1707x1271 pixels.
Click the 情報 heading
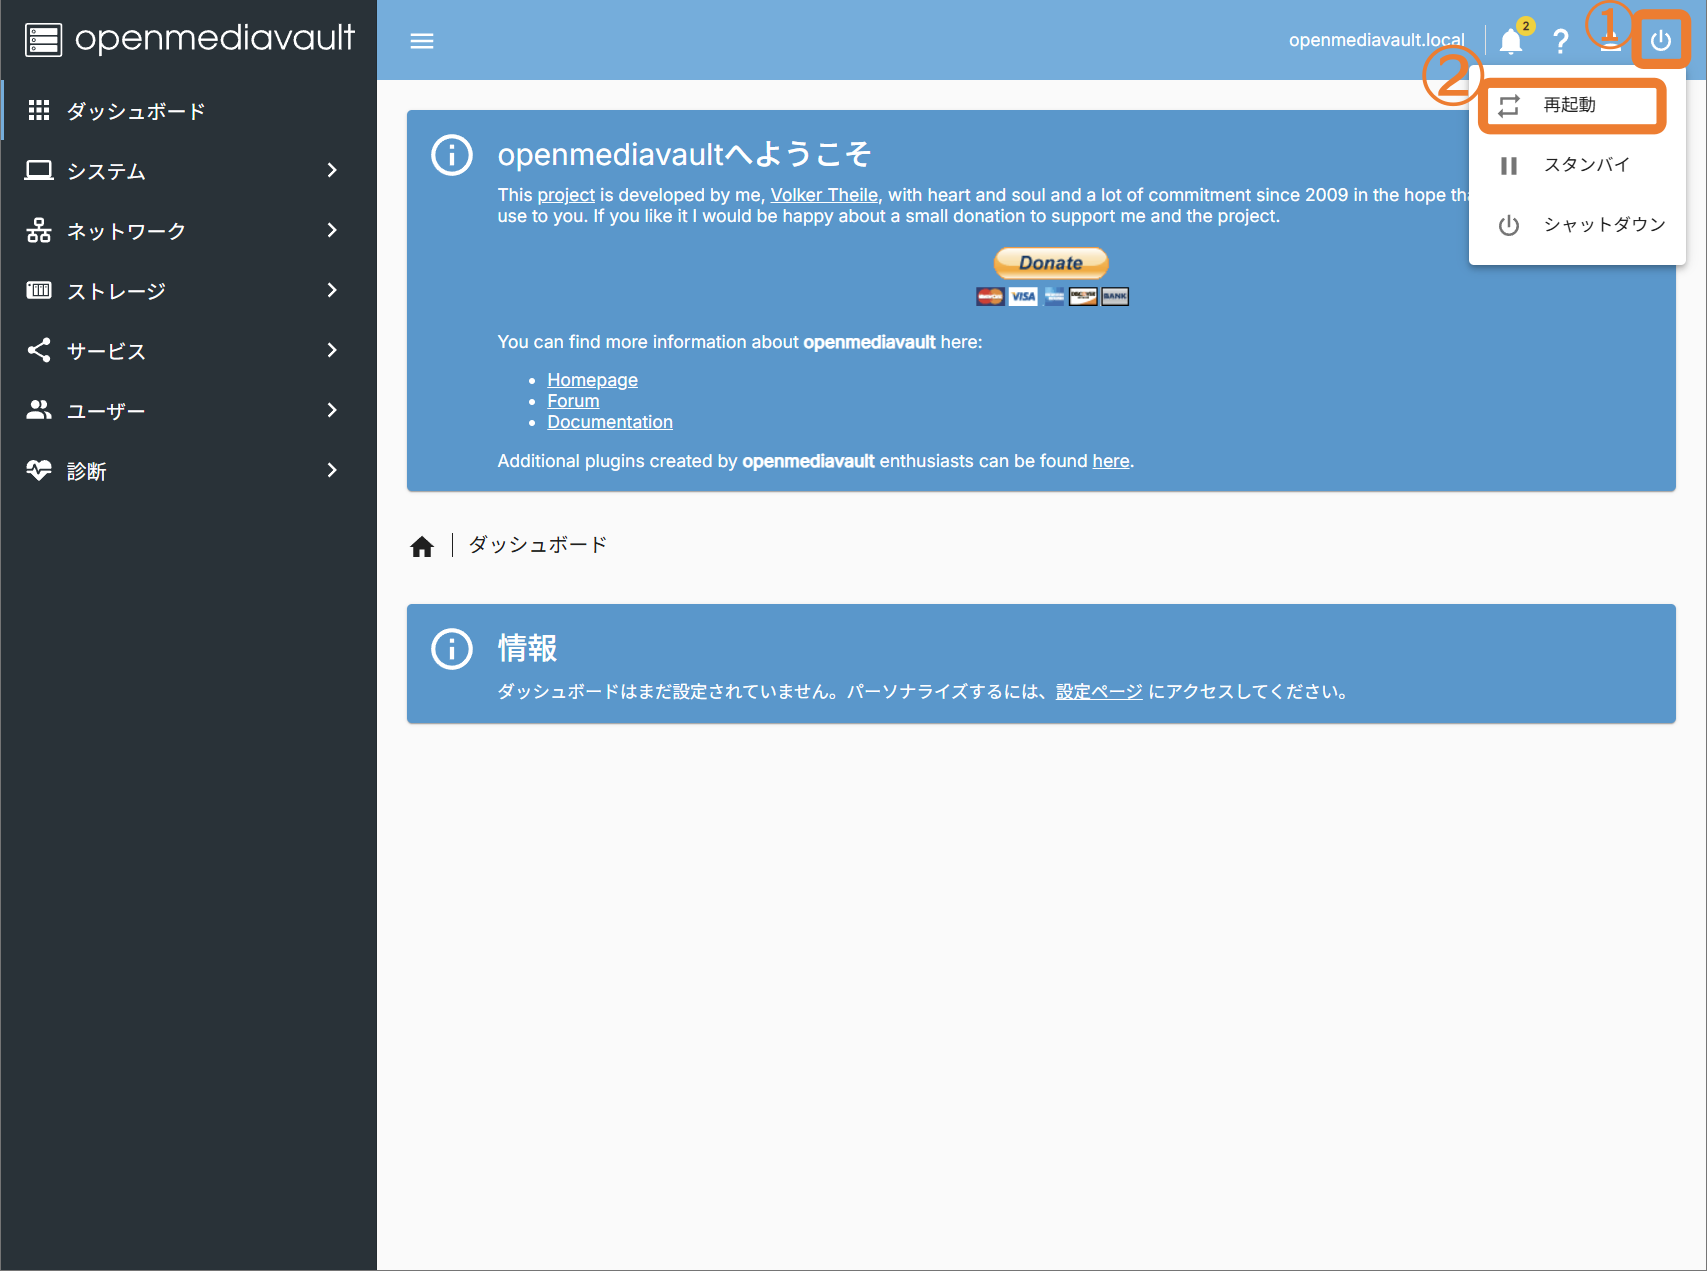(528, 648)
